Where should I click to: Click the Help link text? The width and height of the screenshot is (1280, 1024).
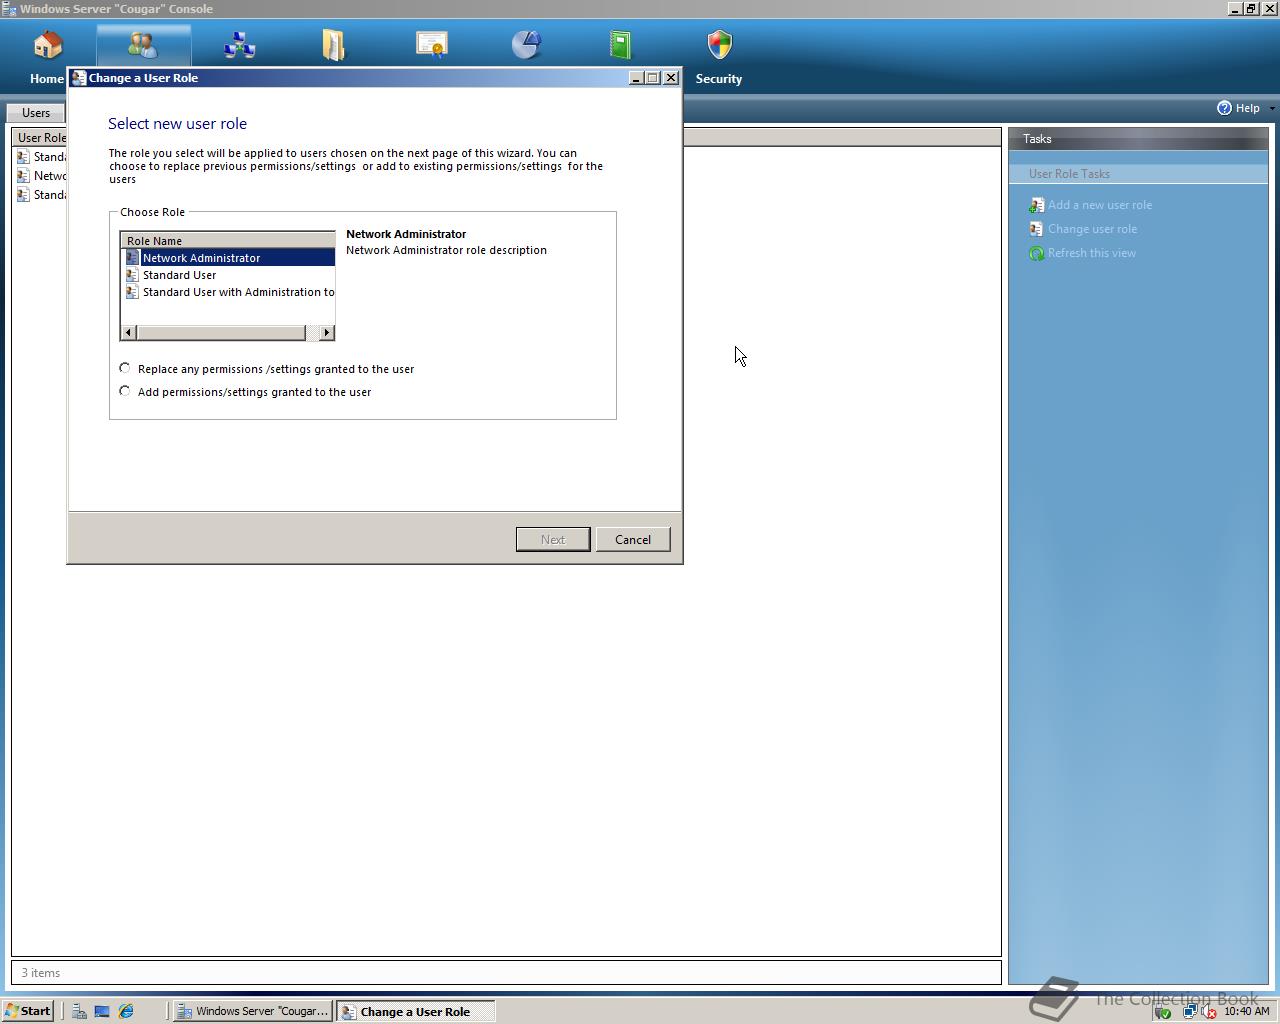pos(1247,108)
